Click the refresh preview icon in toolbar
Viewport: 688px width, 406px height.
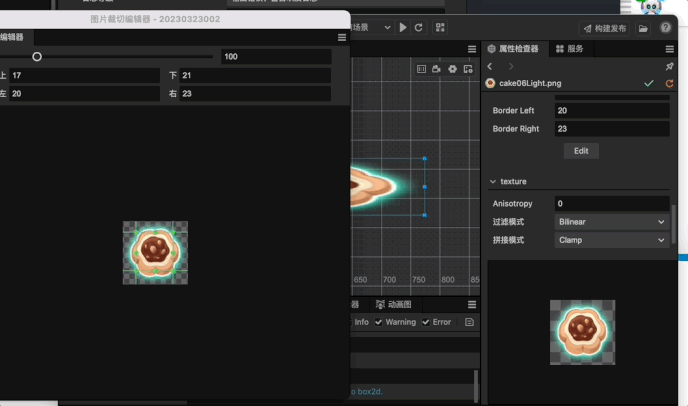[x=419, y=28]
